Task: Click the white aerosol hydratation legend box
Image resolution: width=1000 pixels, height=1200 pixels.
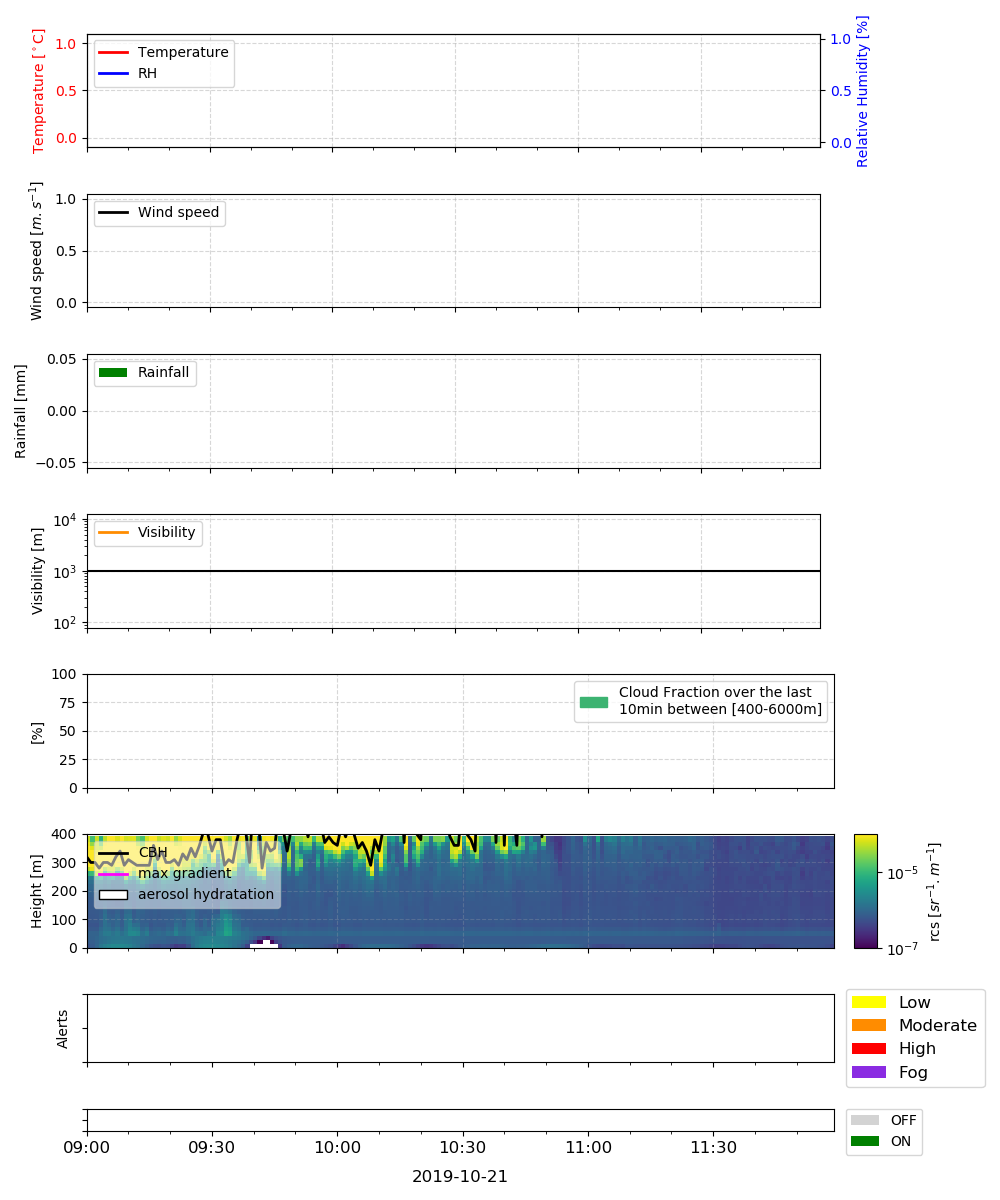Action: pyautogui.click(x=113, y=894)
